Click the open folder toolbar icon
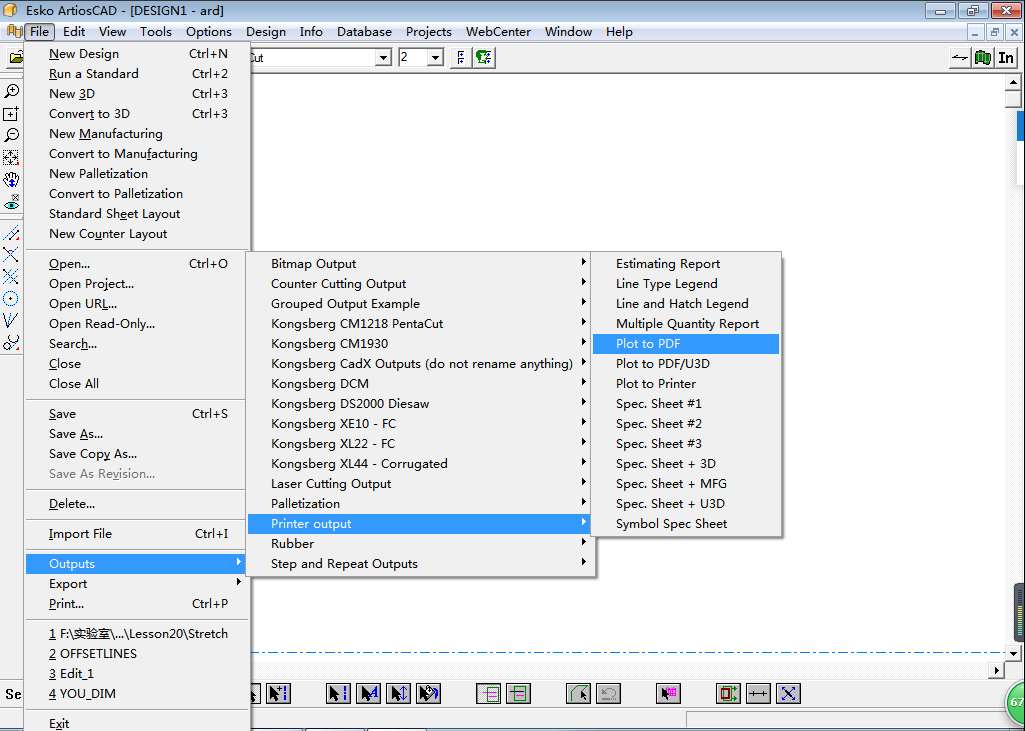The image size is (1025, 731). click(x=15, y=58)
